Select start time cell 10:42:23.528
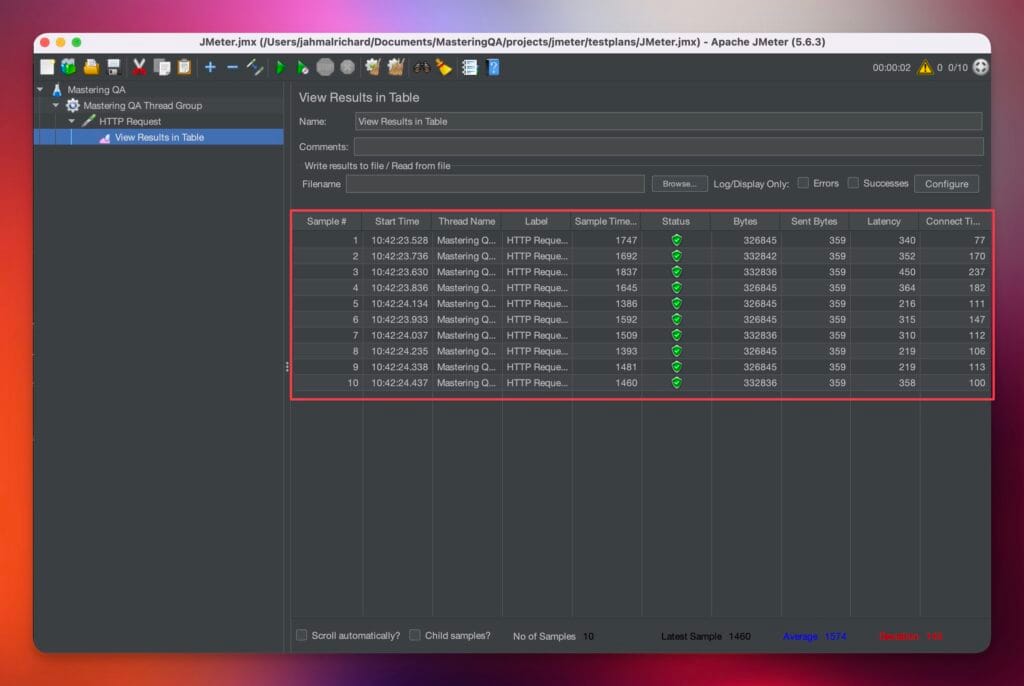Viewport: 1024px width, 686px height. point(400,240)
